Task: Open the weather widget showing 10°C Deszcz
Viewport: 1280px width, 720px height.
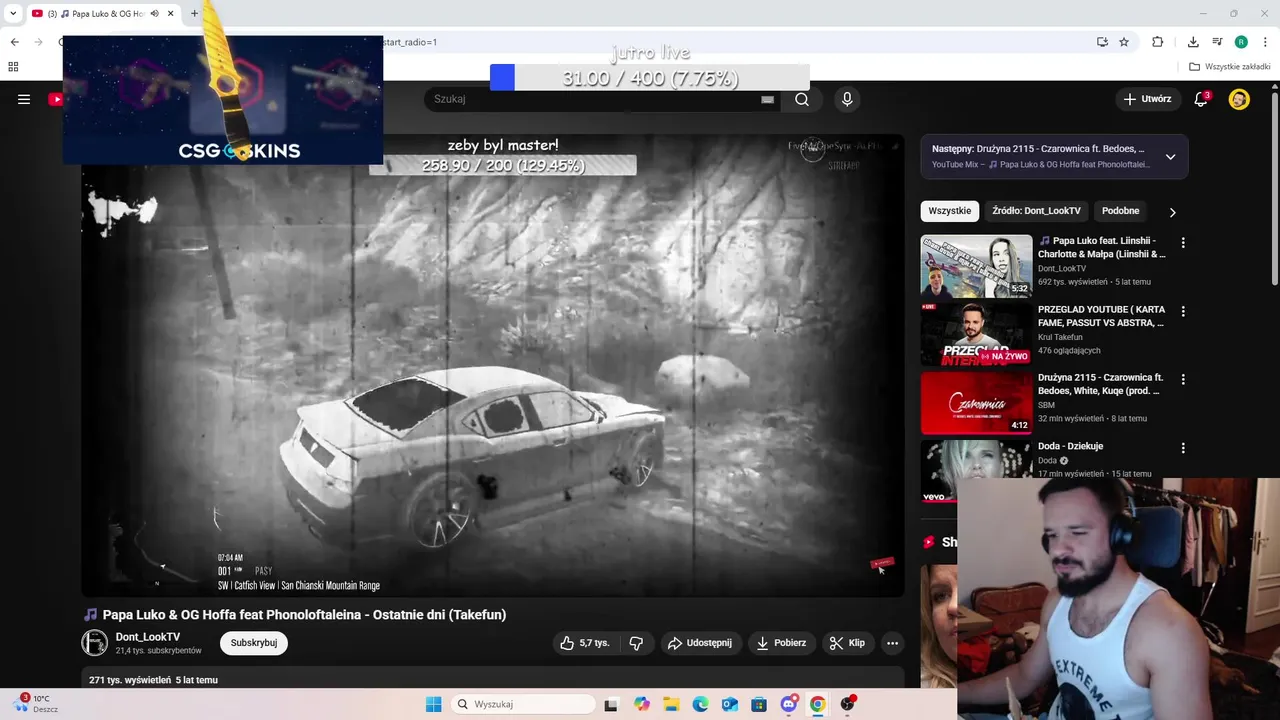Action: pyautogui.click(x=38, y=704)
